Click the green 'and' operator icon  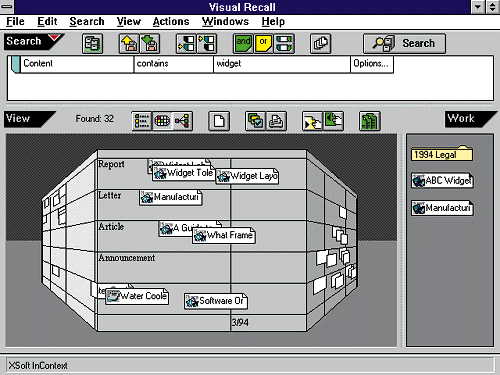(x=243, y=44)
